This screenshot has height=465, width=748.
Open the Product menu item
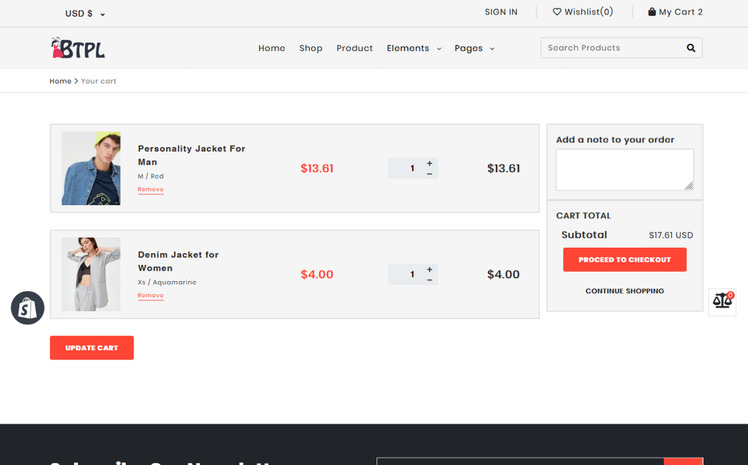tap(354, 48)
